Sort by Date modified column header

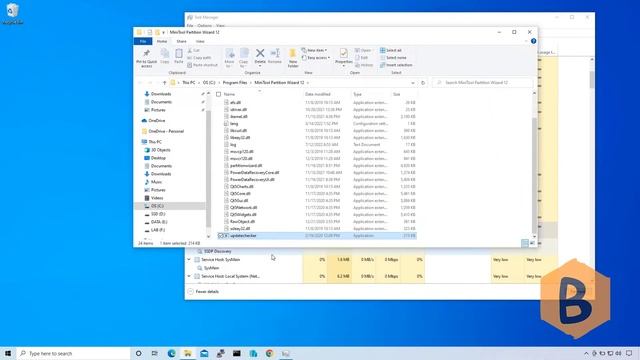click(317, 94)
